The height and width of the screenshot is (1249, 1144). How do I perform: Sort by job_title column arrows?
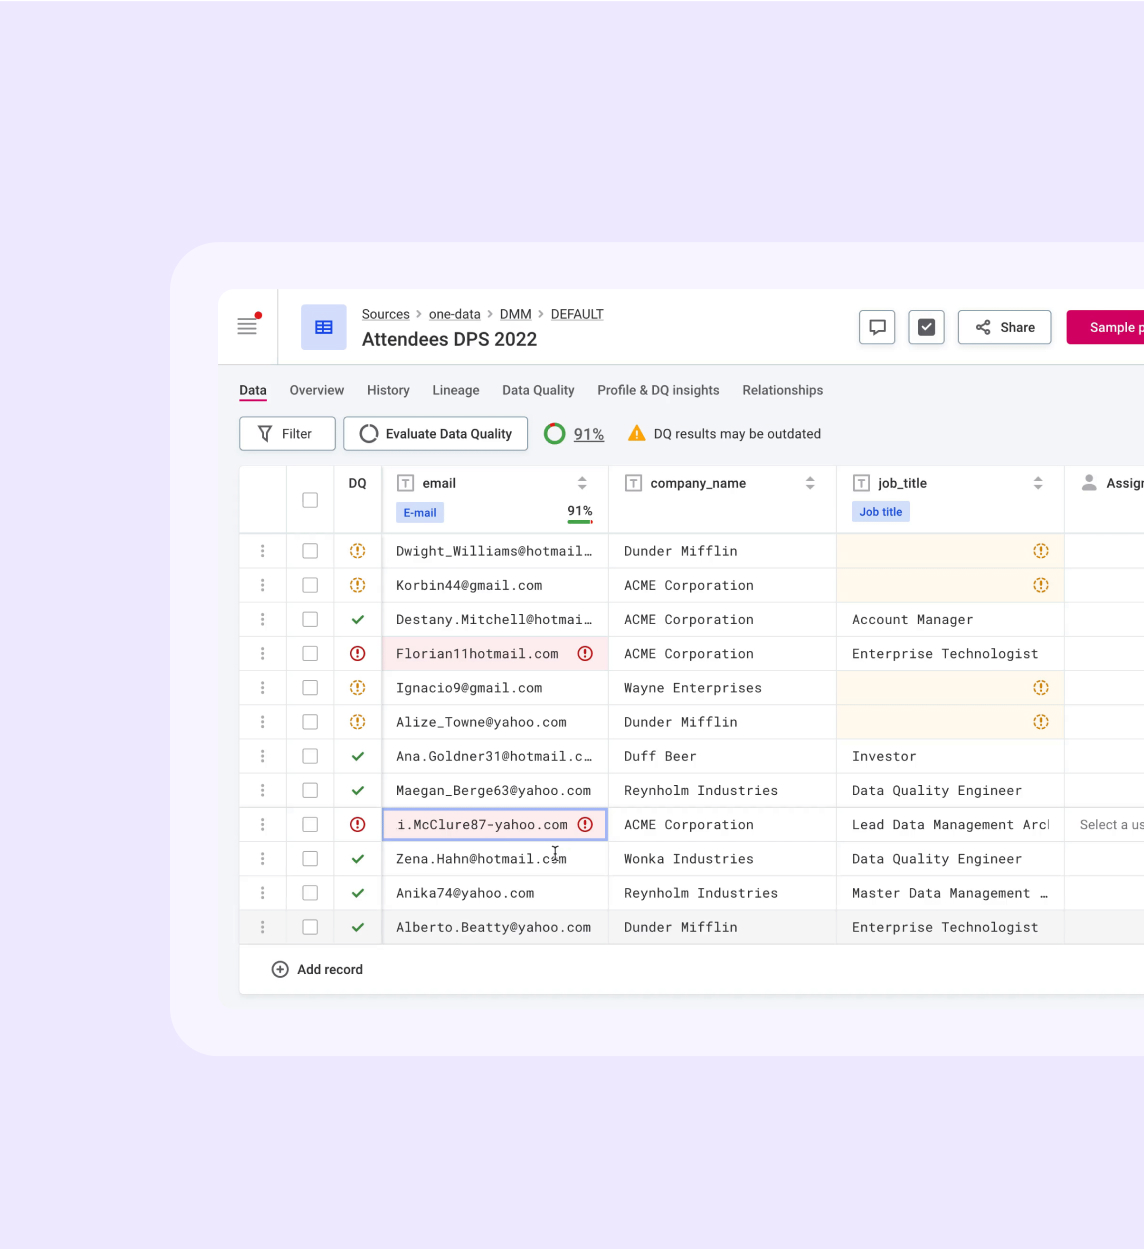(x=1038, y=483)
